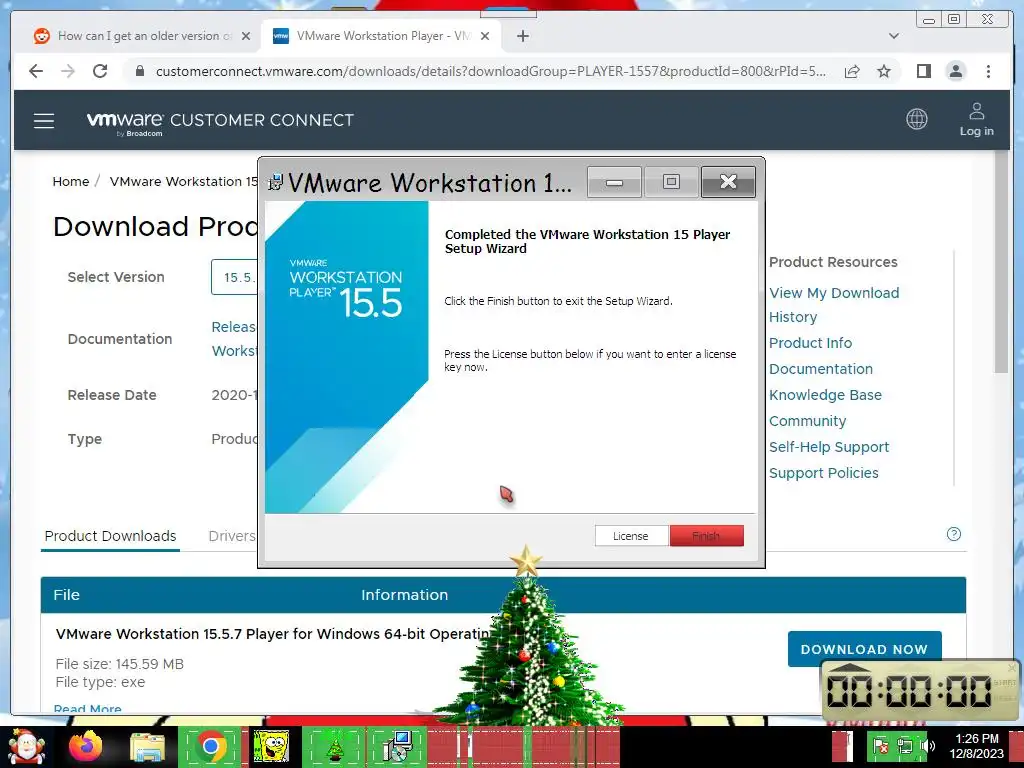The height and width of the screenshot is (768, 1024).
Task: Bookmark this page with the star icon
Action: coord(884,71)
